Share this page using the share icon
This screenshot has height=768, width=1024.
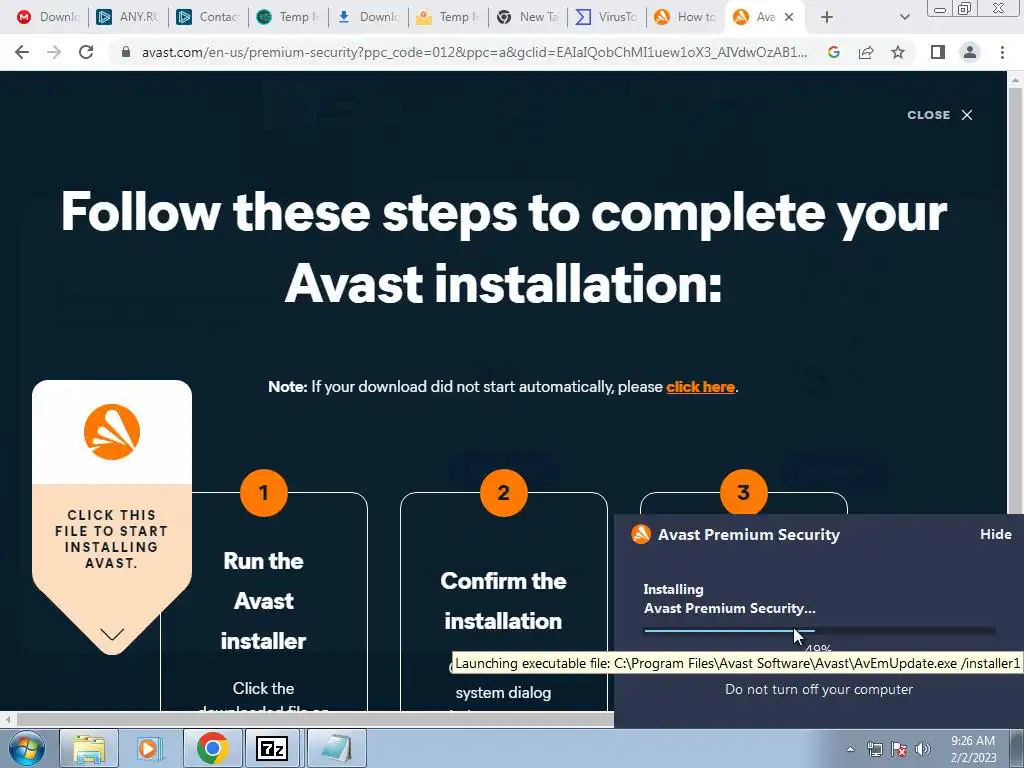(866, 52)
